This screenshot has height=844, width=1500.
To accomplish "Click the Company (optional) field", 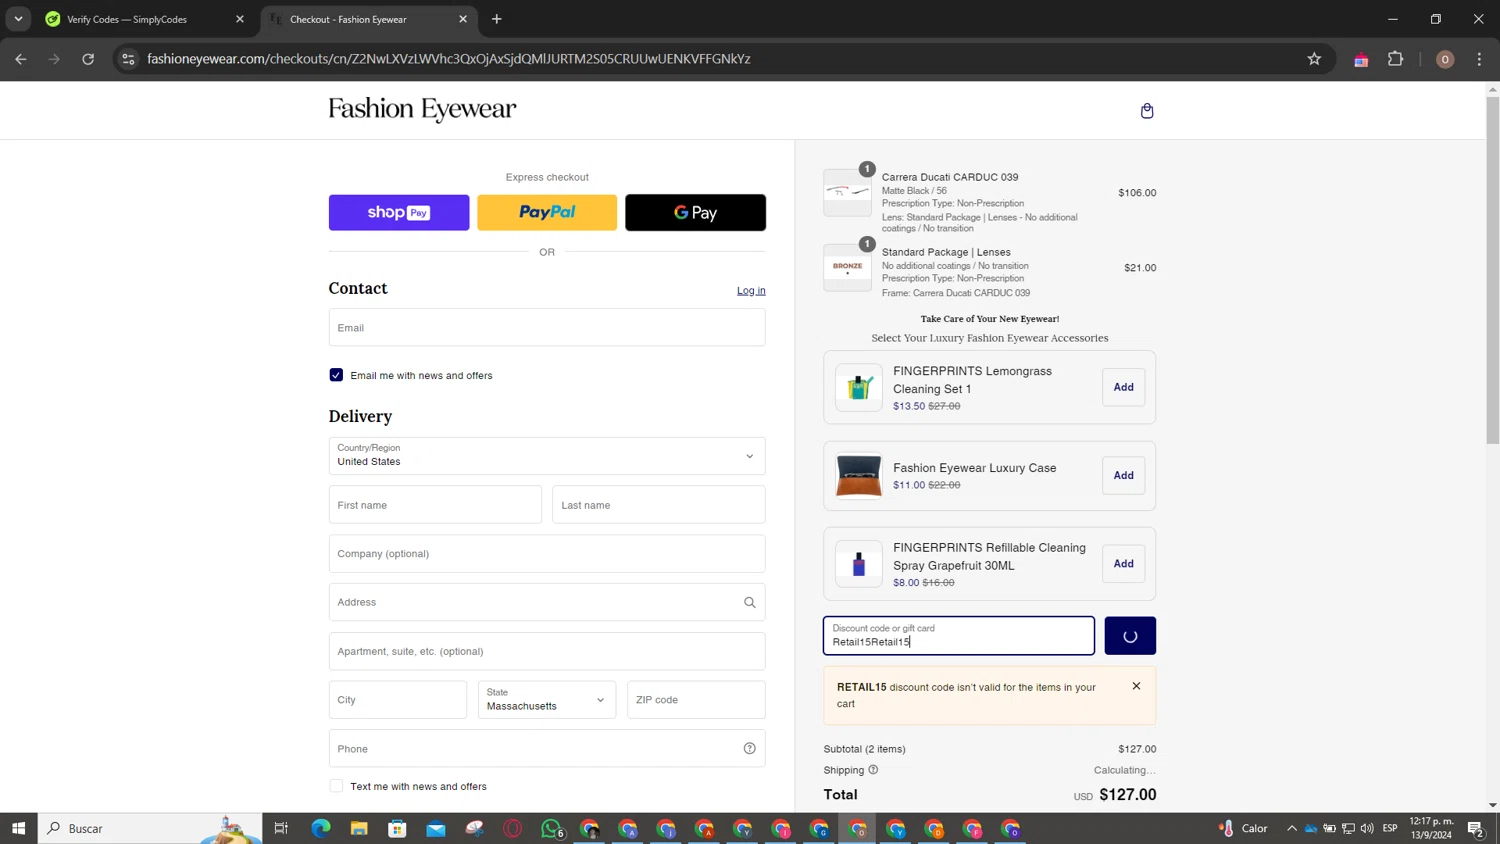I will (547, 554).
